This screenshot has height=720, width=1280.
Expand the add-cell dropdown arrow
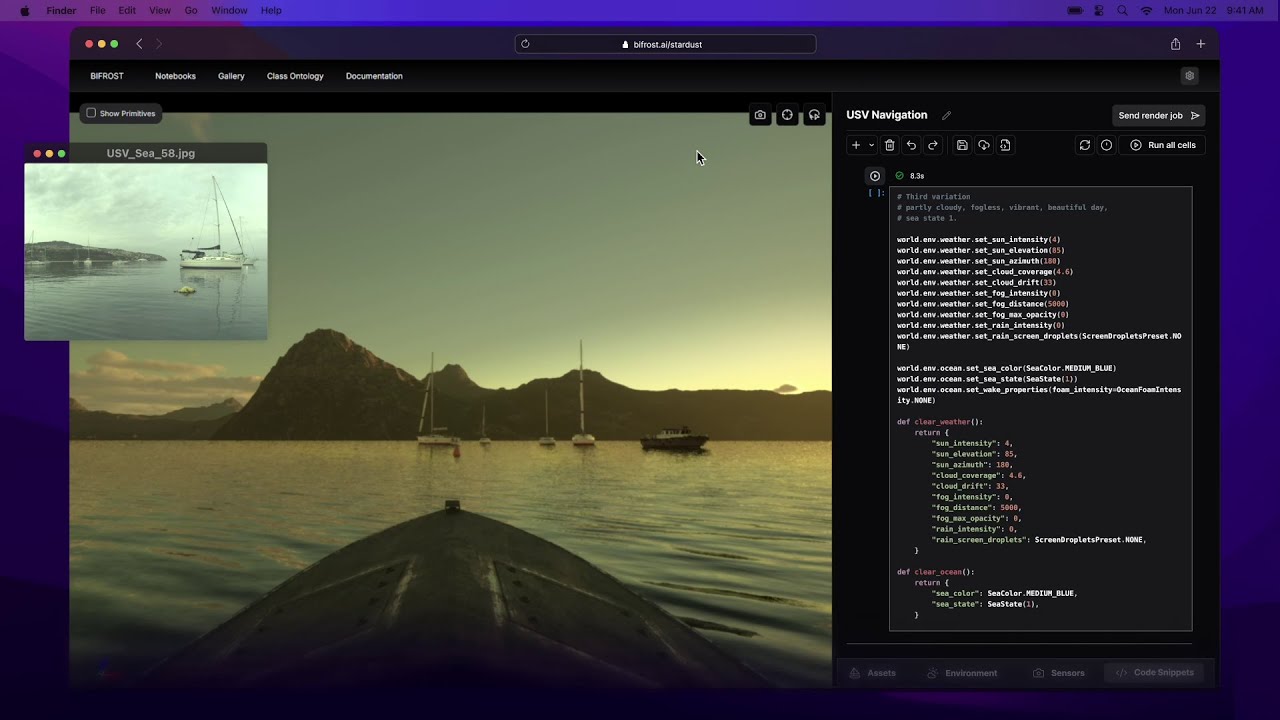click(x=871, y=145)
